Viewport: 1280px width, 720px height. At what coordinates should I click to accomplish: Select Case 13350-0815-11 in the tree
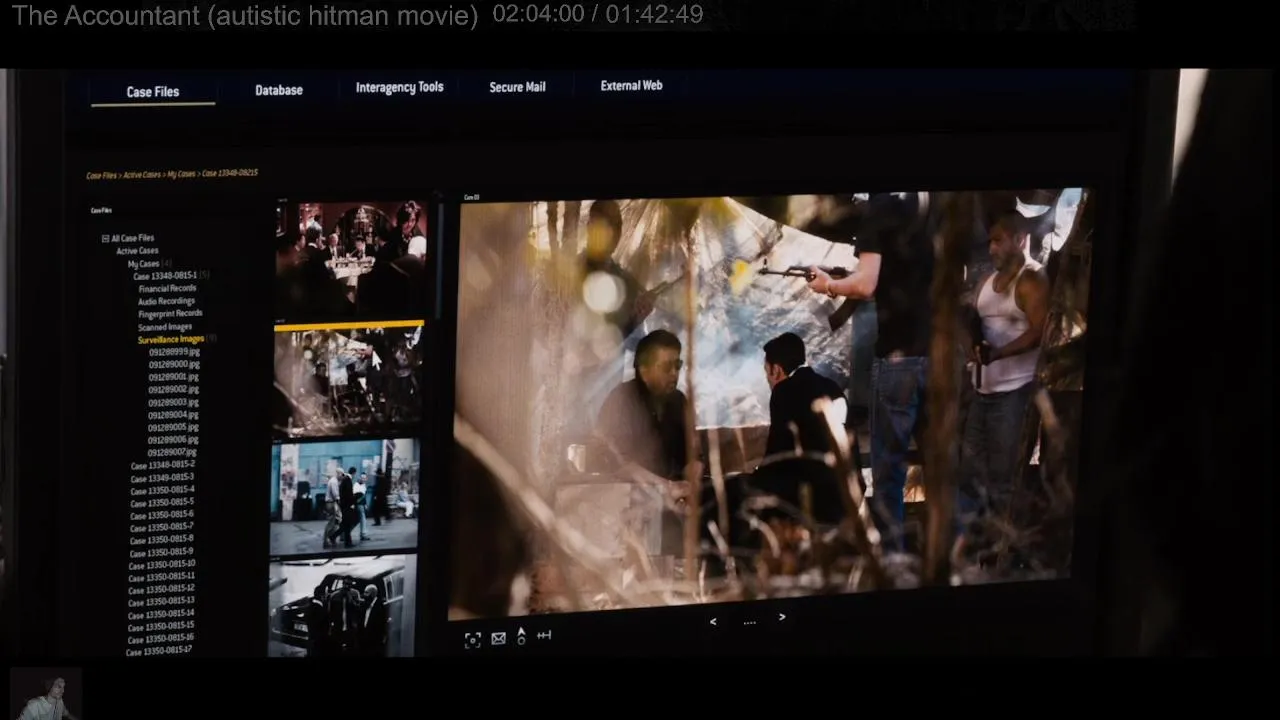coord(162,577)
